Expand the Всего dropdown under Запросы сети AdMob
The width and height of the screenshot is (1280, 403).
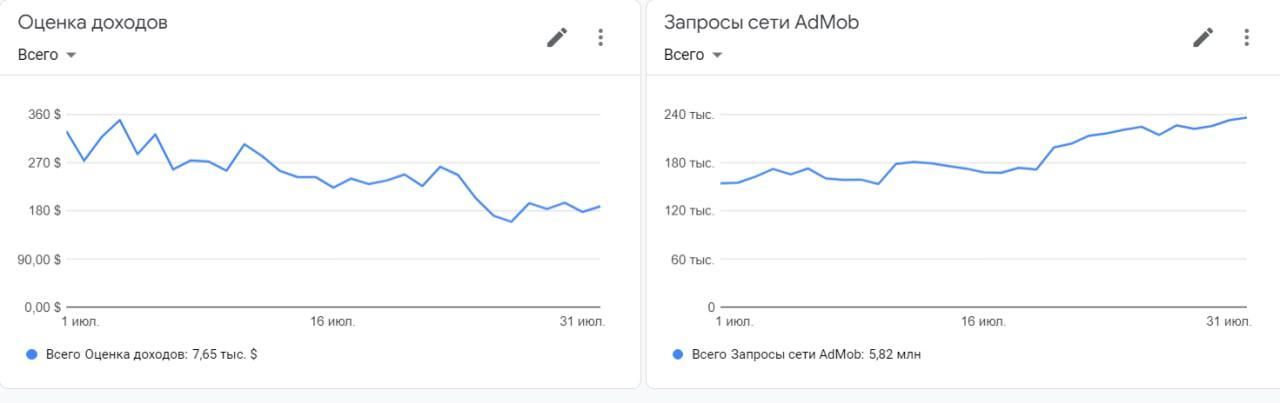point(693,55)
